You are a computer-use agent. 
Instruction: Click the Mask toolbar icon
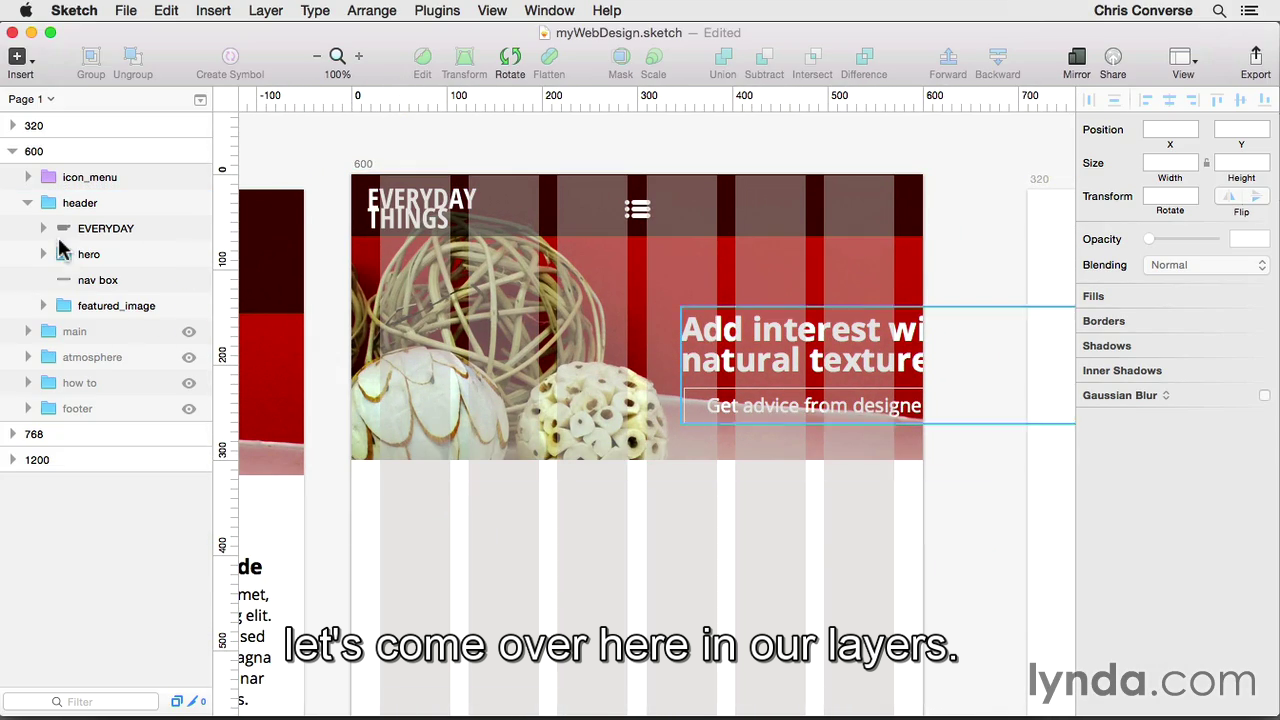point(621,57)
